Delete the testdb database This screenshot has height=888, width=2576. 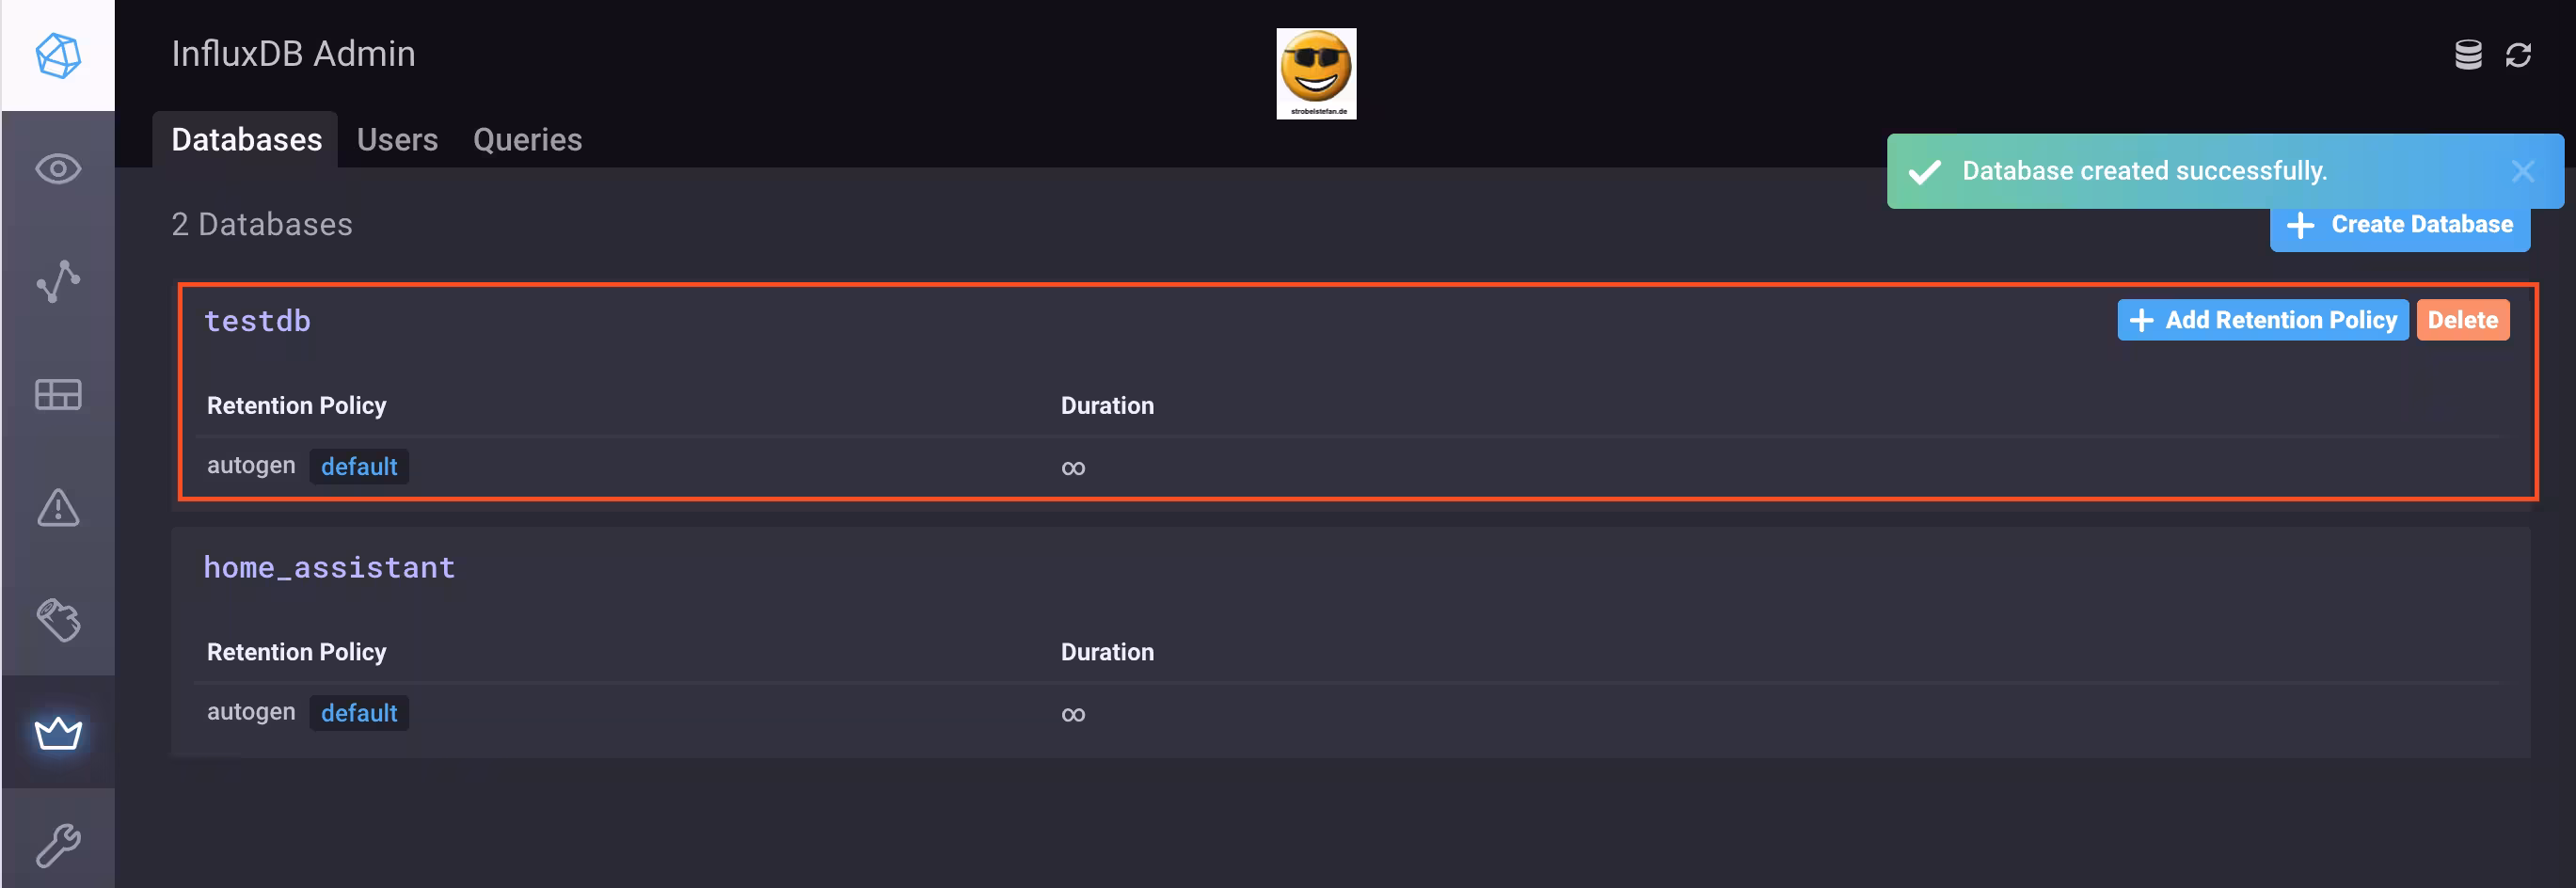tap(2463, 319)
